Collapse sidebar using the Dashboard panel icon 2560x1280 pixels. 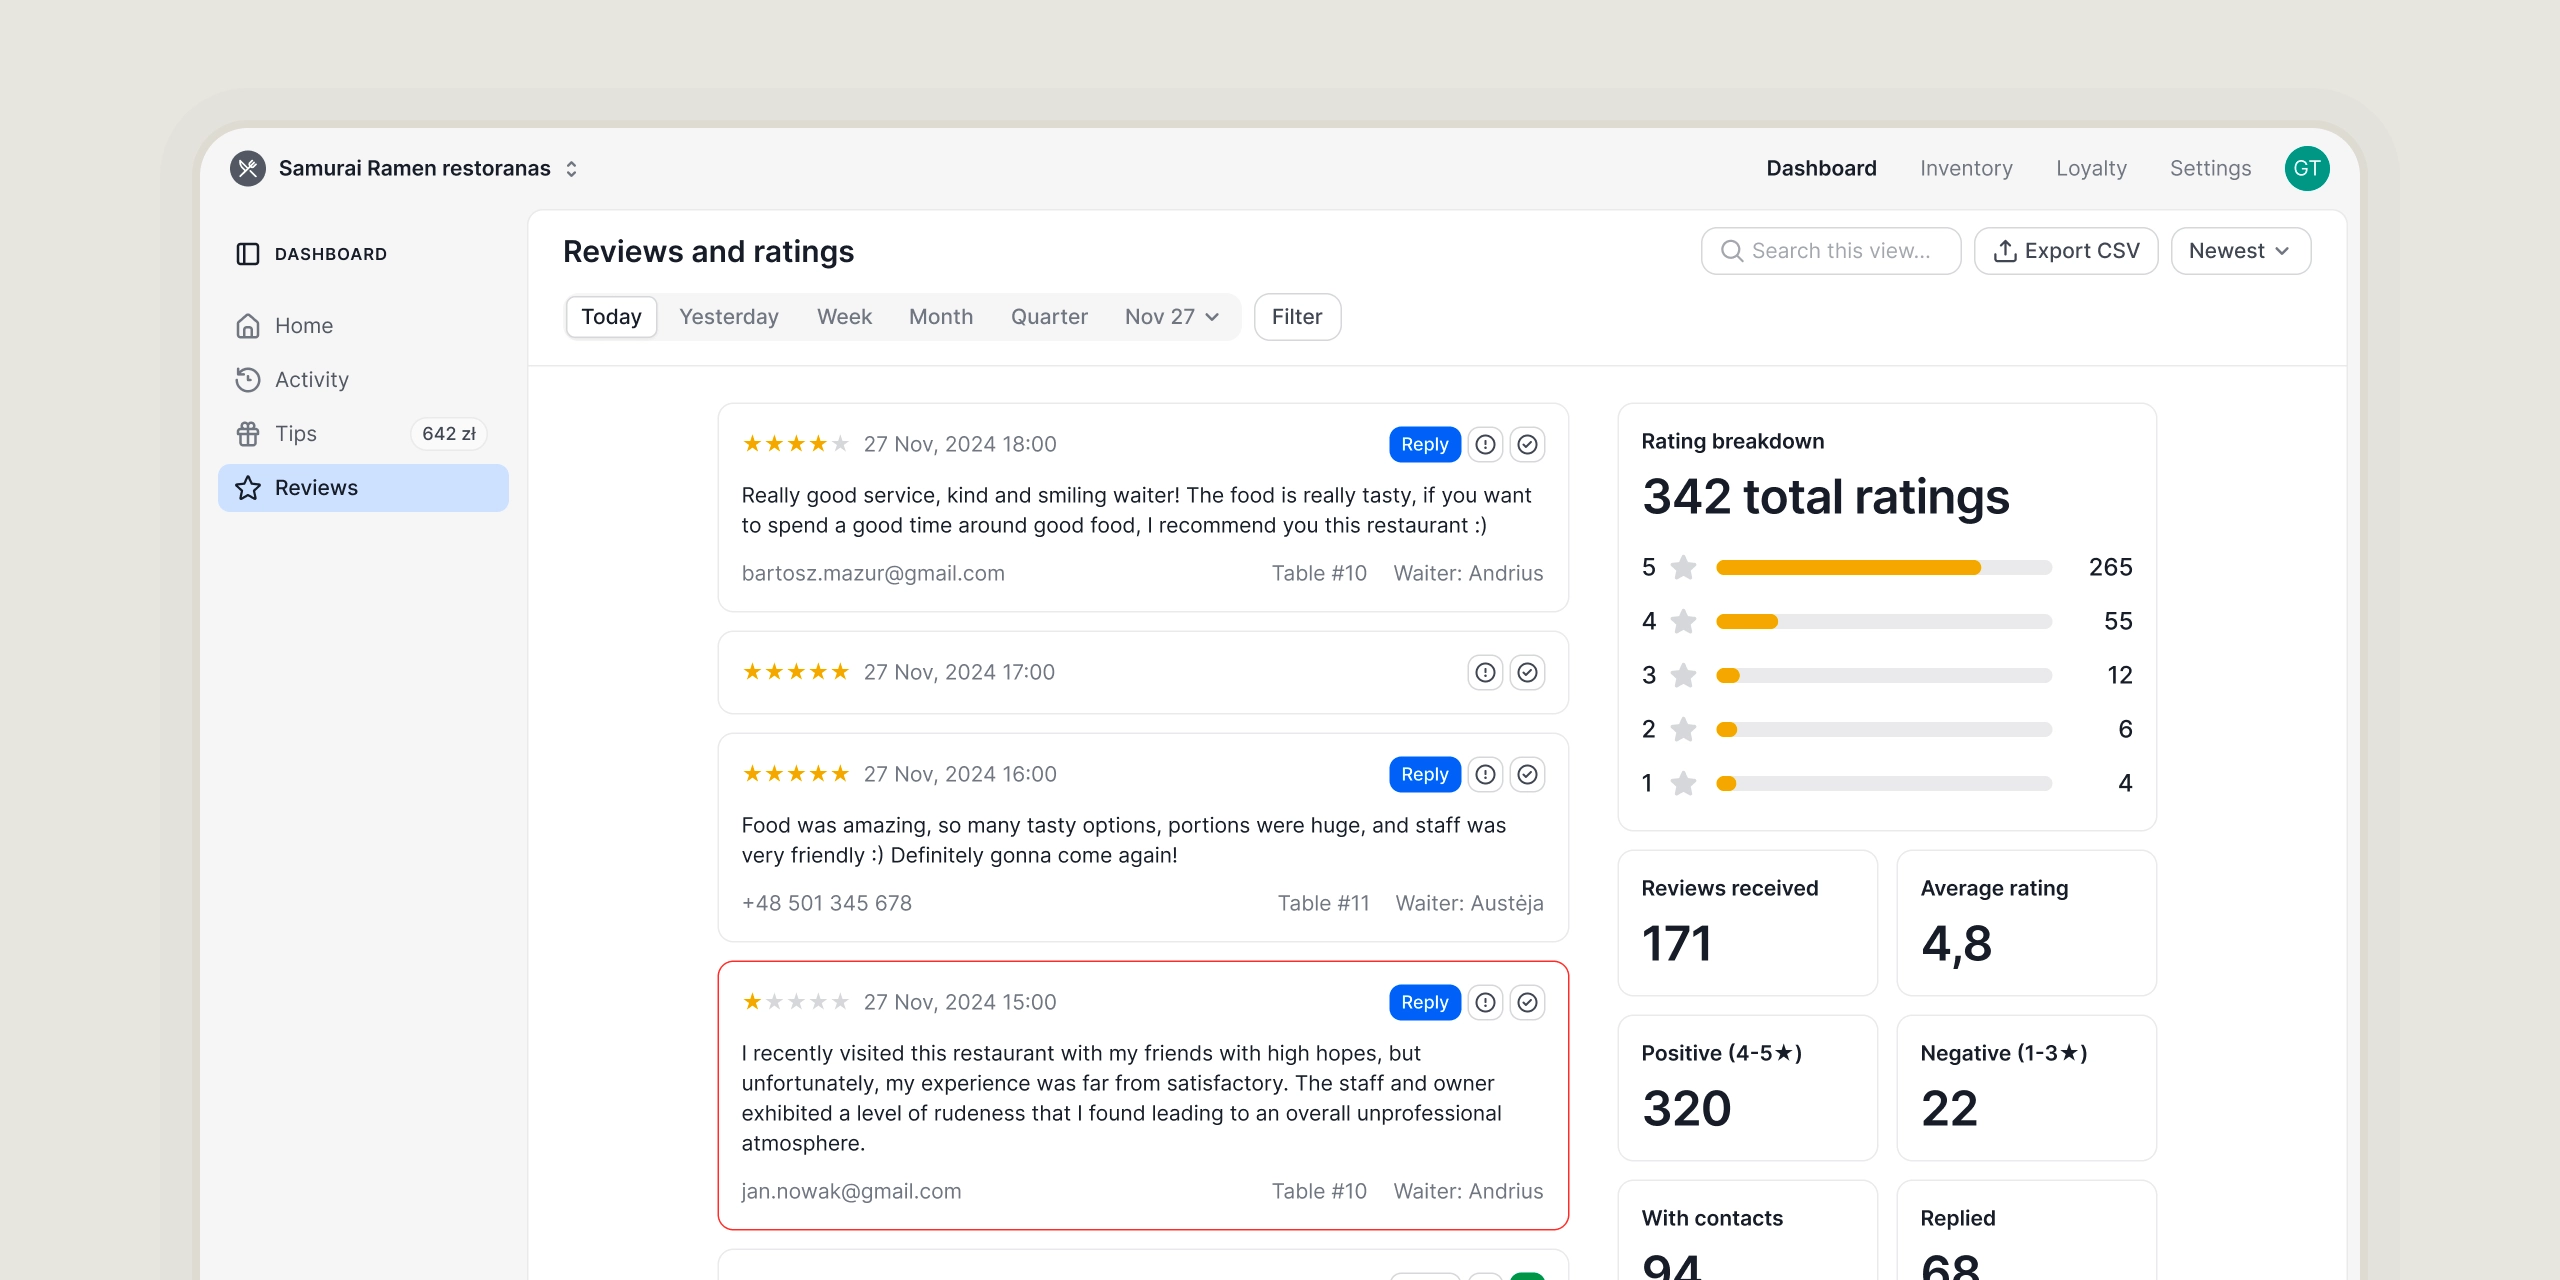click(x=248, y=254)
